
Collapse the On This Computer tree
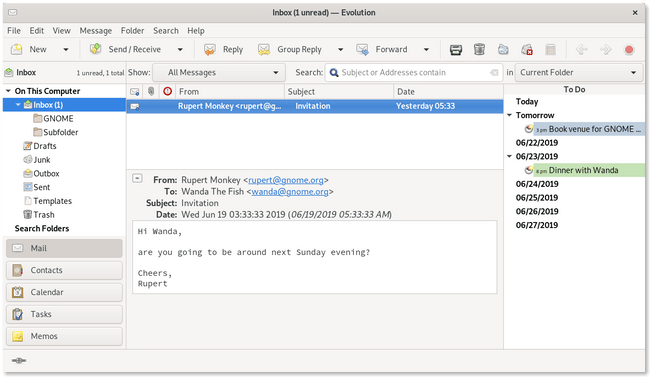tap(8, 91)
